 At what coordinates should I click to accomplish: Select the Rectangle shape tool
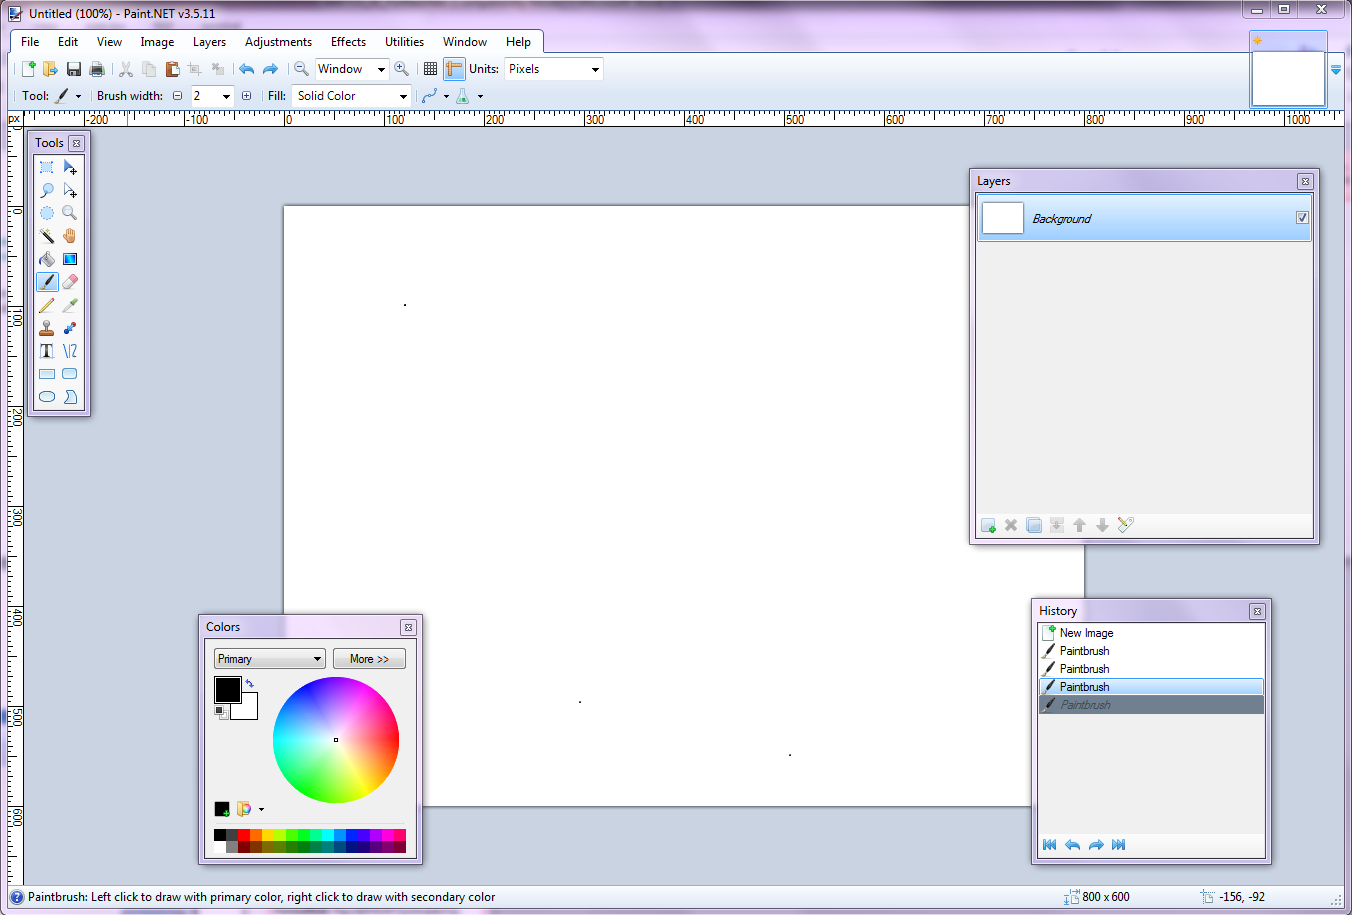(x=47, y=374)
